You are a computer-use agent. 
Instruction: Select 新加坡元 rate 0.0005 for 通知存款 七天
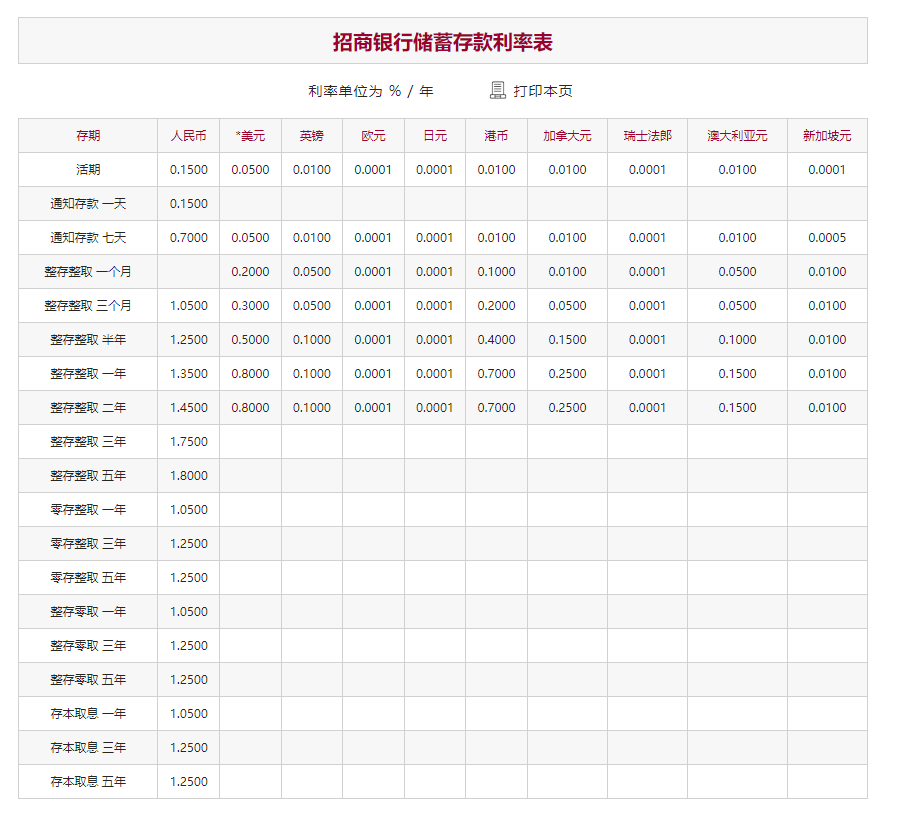point(827,238)
